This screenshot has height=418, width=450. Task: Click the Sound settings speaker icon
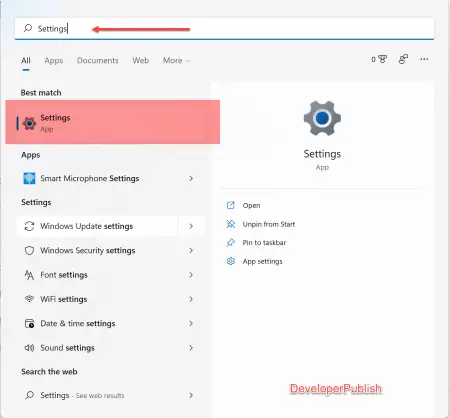[29, 348]
